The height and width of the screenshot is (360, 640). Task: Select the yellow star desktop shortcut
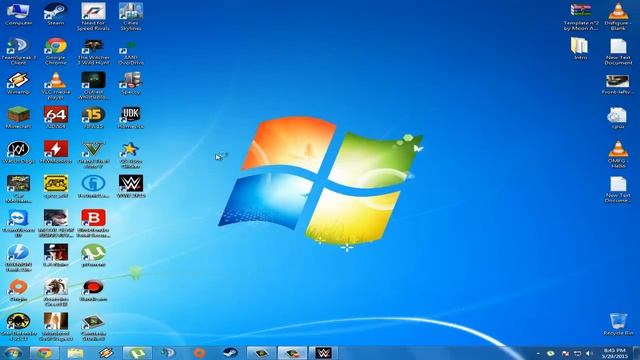pyautogui.click(x=131, y=155)
